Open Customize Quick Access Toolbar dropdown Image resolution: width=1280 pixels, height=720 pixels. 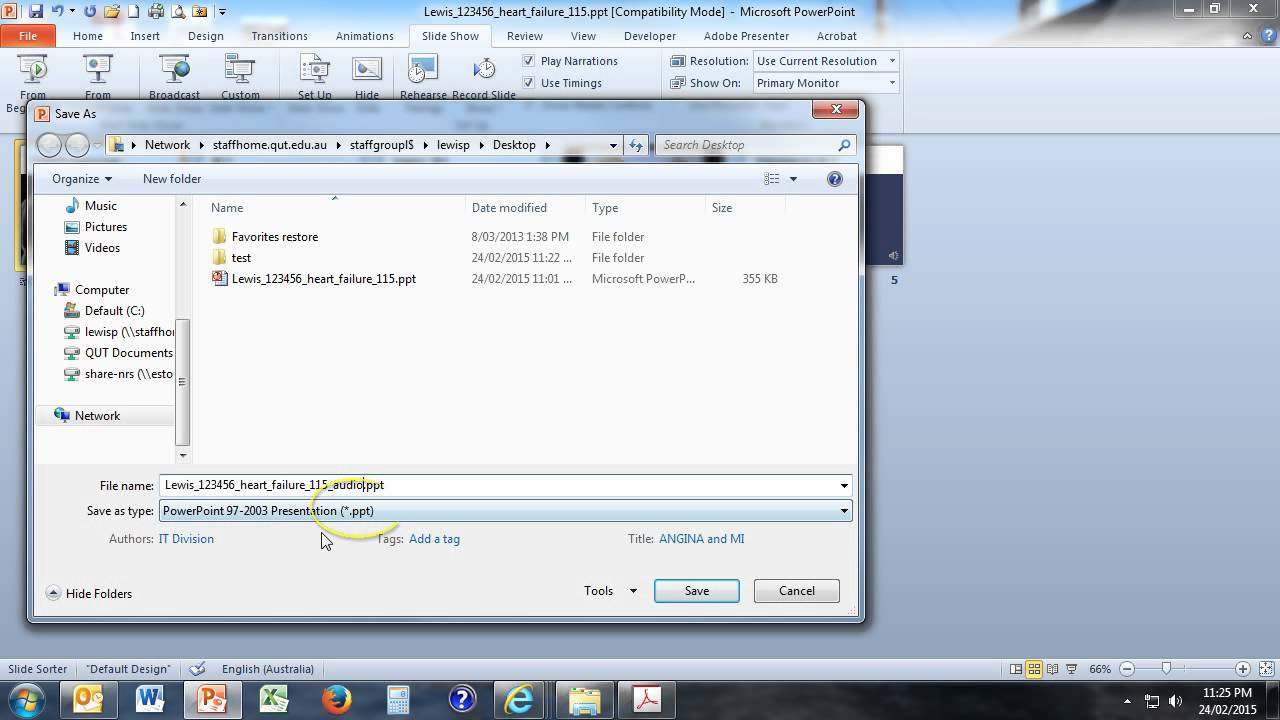222,12
